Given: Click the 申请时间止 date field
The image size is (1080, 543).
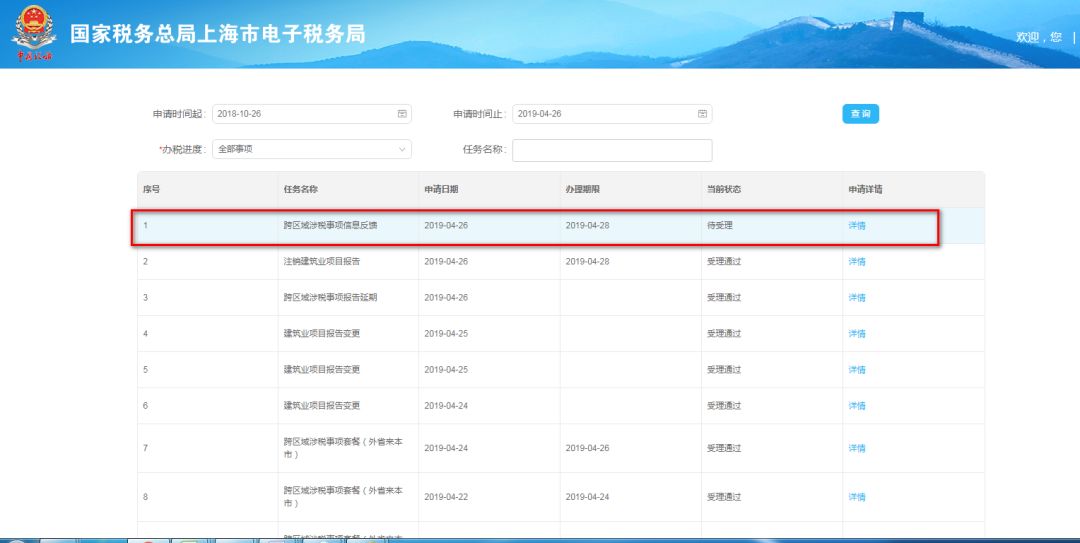Looking at the screenshot, I should pos(600,114).
